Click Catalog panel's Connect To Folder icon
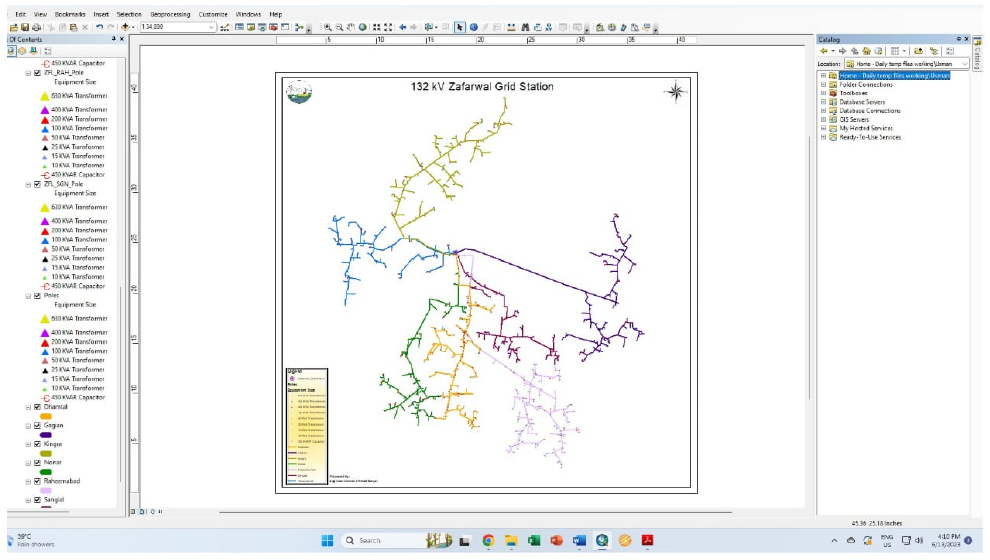990x560 pixels. pyautogui.click(x=918, y=50)
